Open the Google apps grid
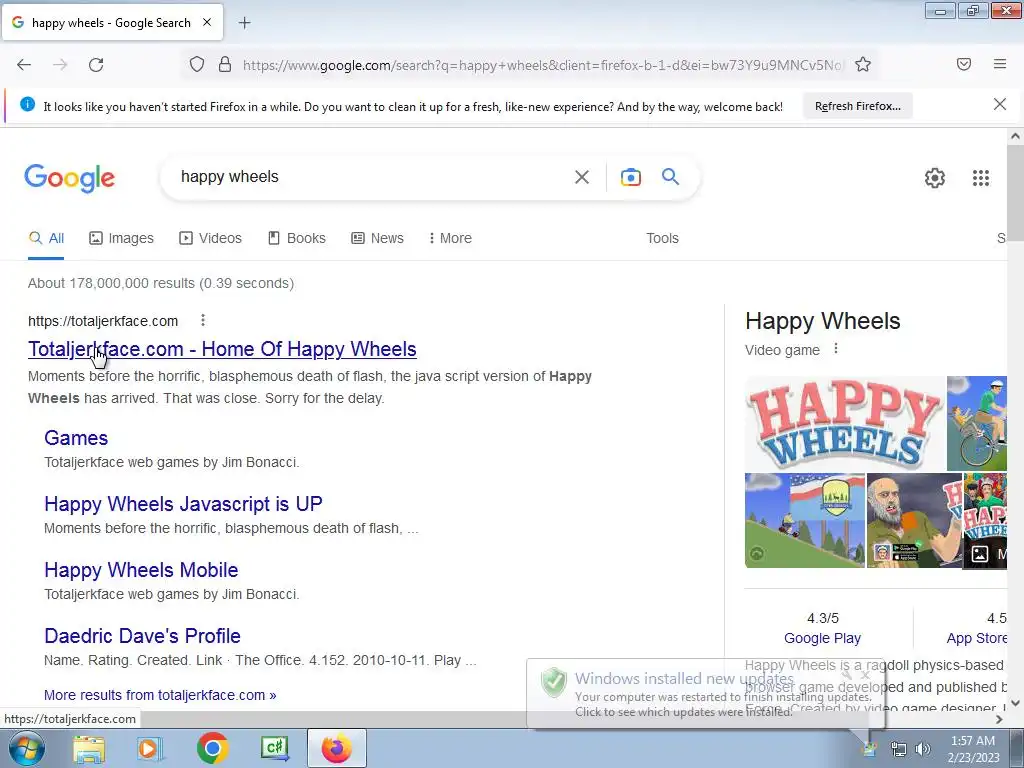Viewport: 1024px width, 768px height. point(980,178)
